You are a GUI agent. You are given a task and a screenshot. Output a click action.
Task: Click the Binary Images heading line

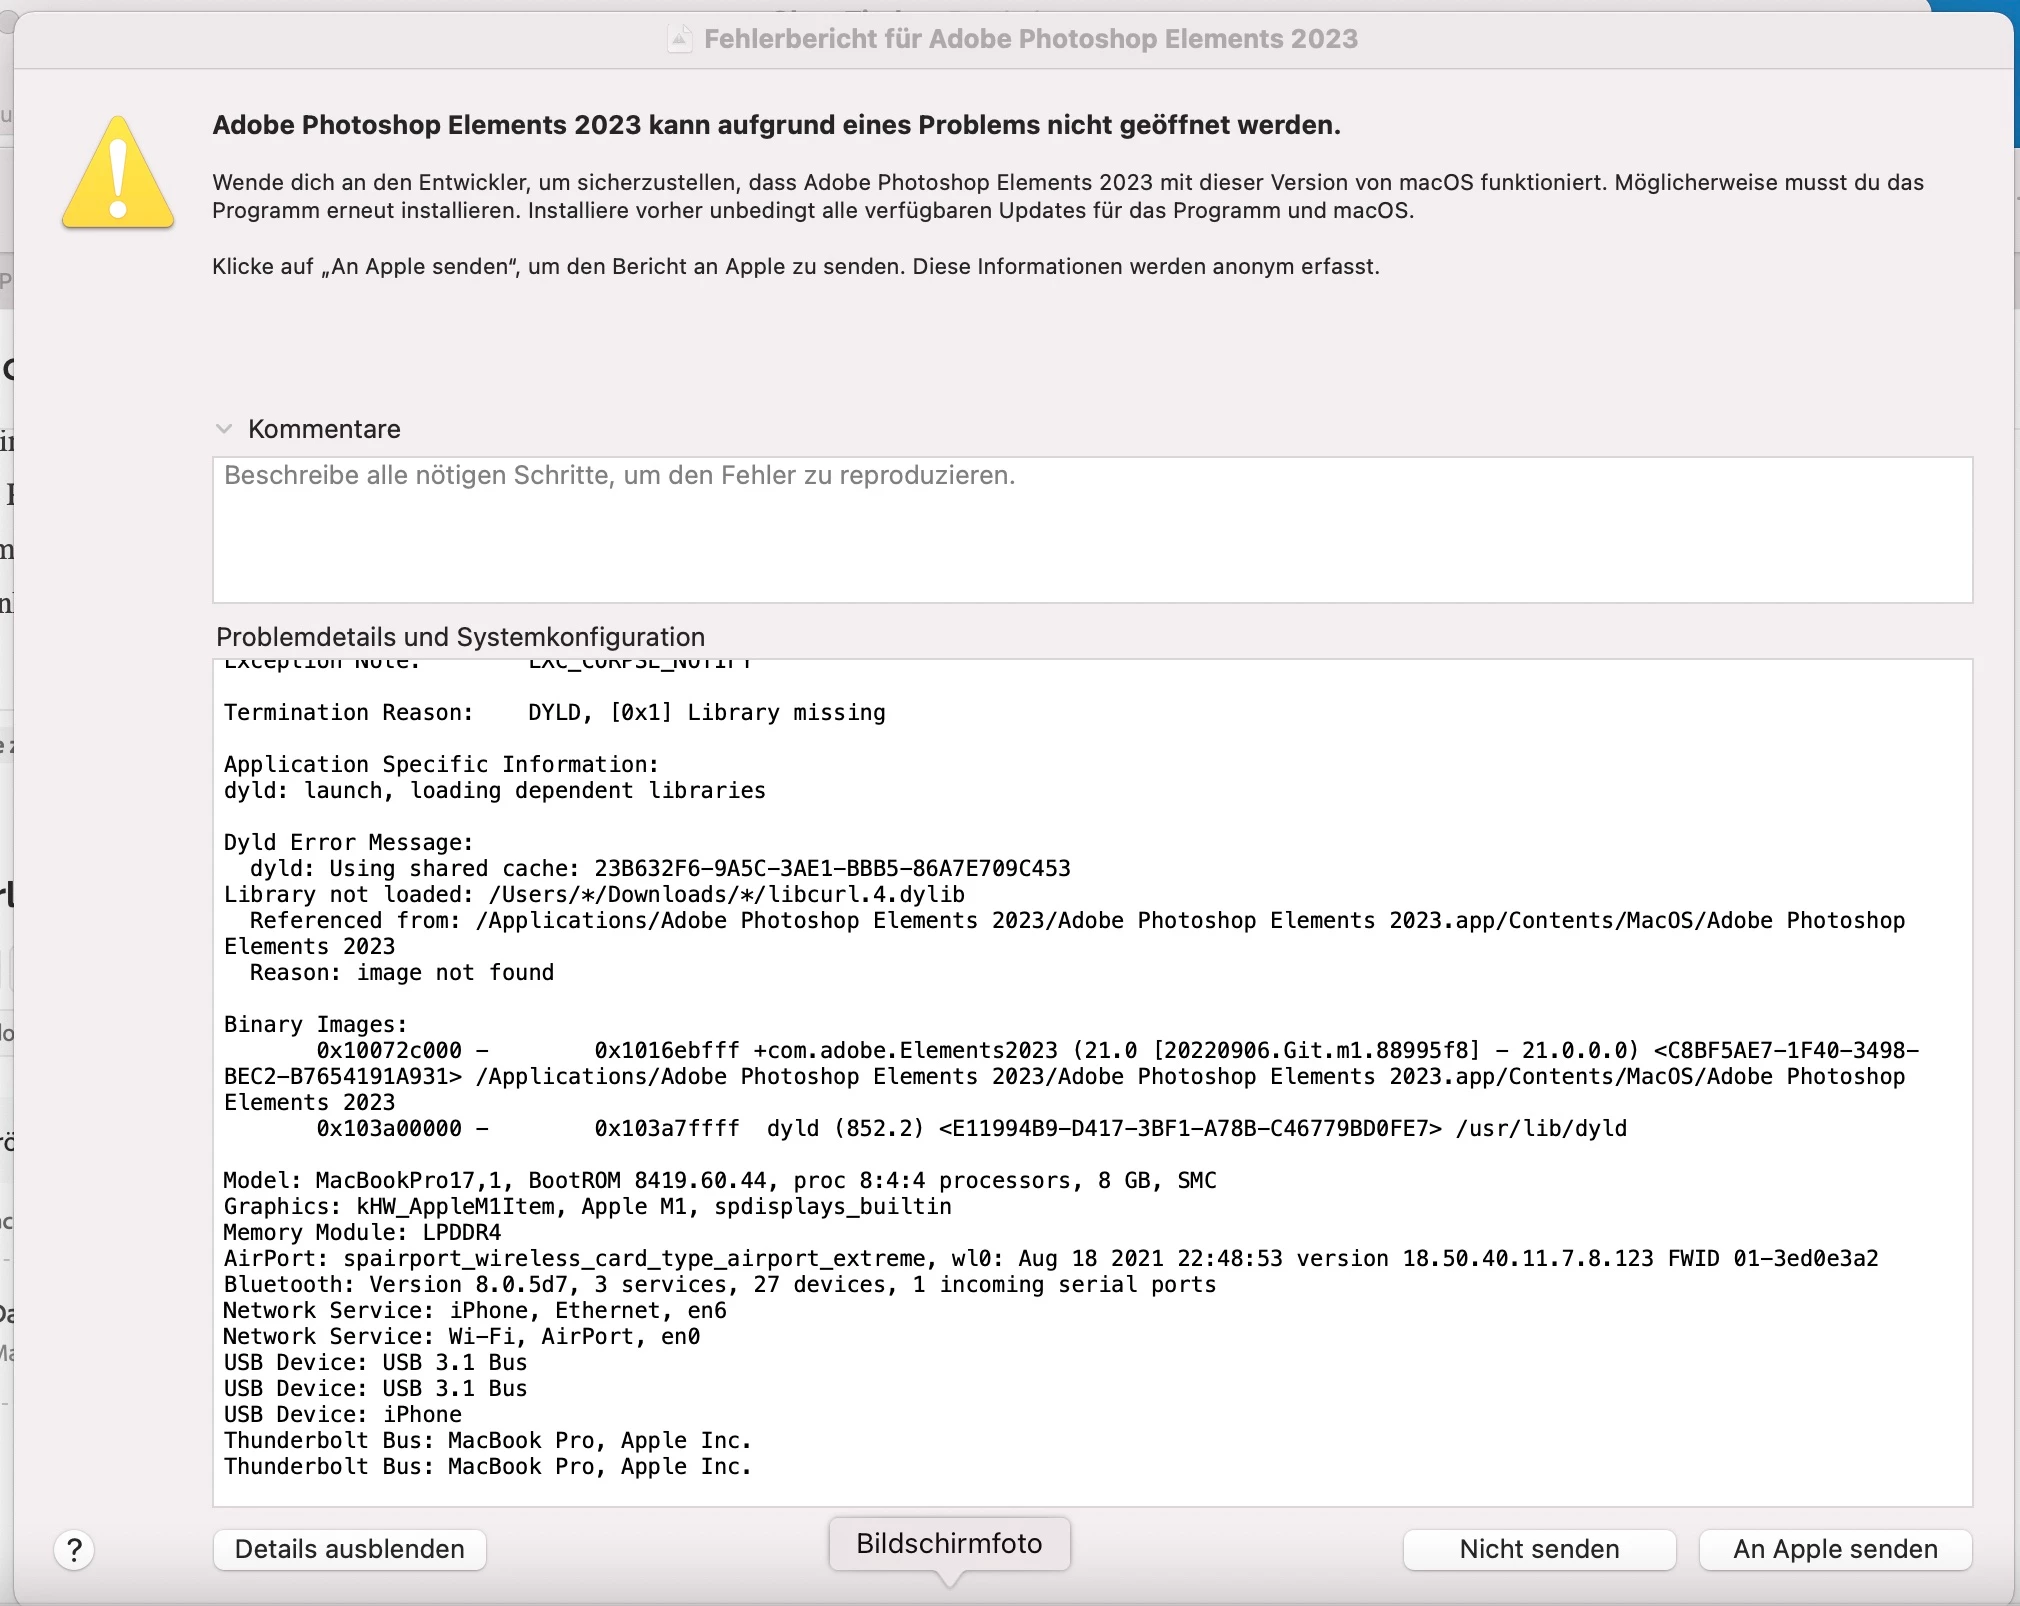[x=315, y=1024]
